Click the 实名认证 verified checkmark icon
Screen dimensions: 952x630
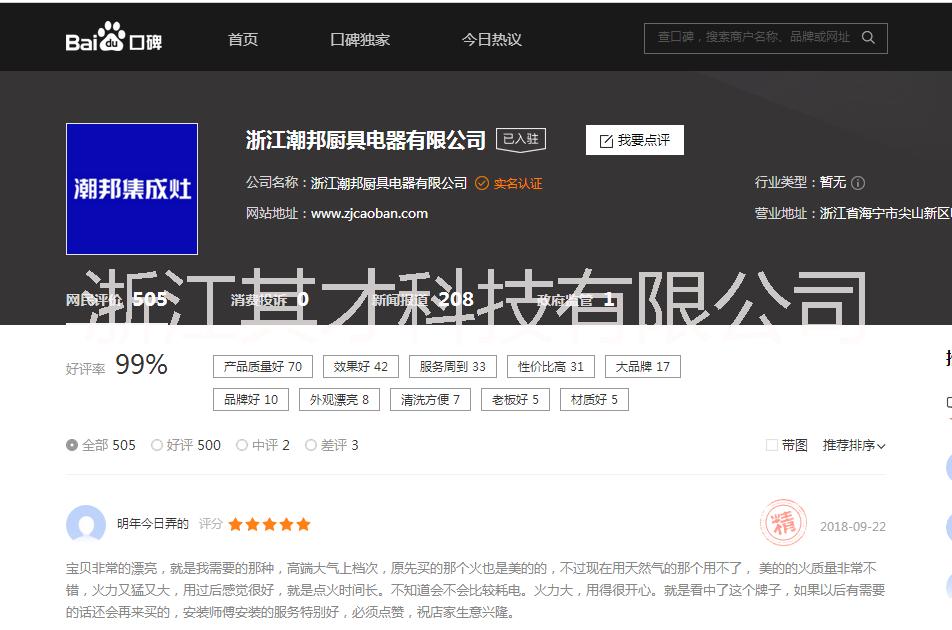tap(481, 183)
